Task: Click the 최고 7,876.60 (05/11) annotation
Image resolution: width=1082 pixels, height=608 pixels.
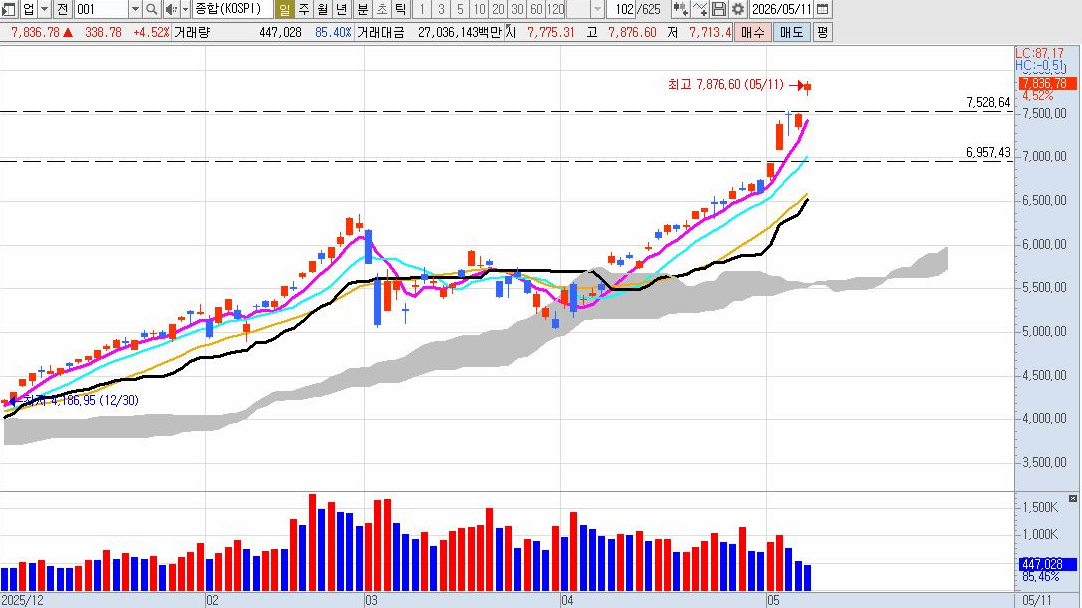Action: (x=726, y=84)
